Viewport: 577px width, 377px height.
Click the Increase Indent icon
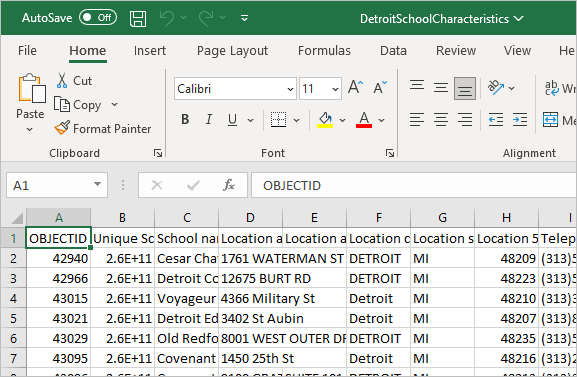point(520,120)
